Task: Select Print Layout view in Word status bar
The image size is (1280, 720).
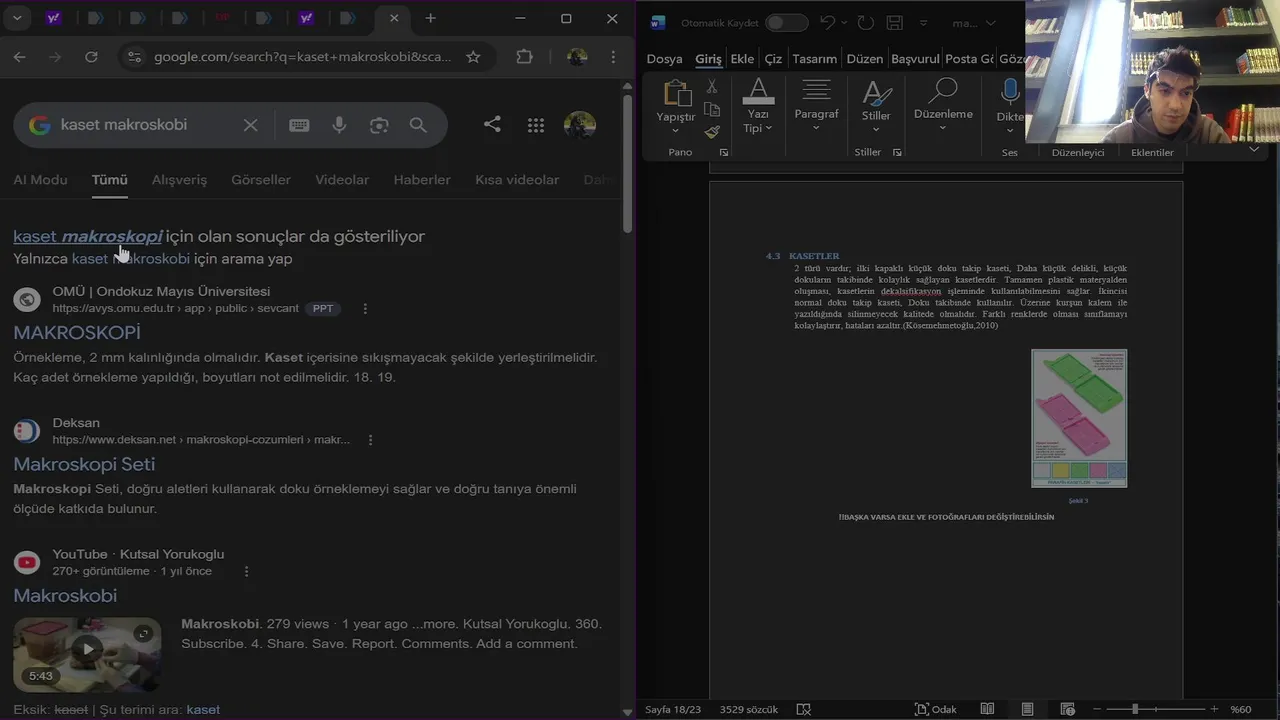Action: (x=1027, y=709)
